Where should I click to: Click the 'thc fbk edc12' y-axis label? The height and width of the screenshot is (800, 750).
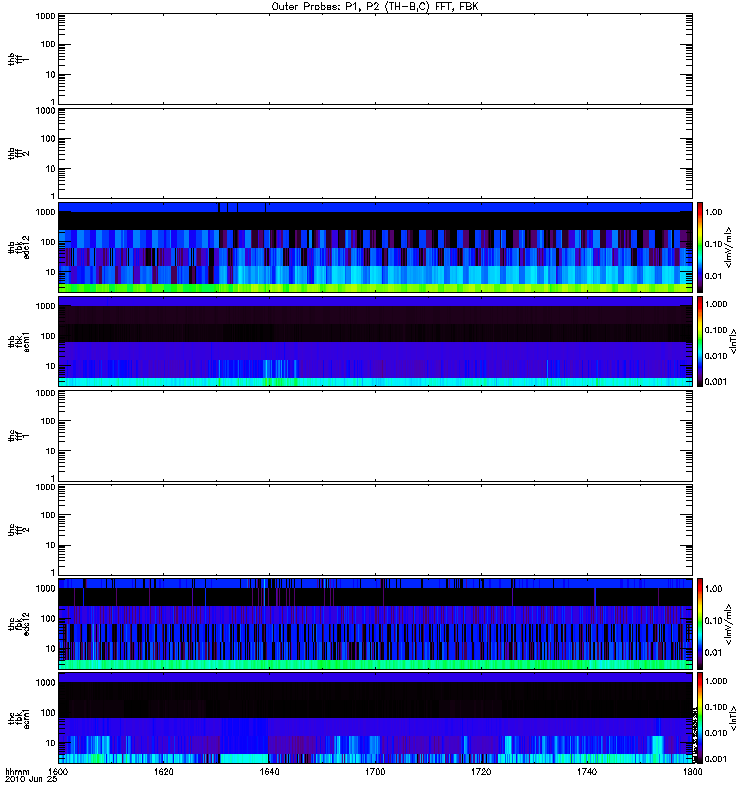(19, 624)
